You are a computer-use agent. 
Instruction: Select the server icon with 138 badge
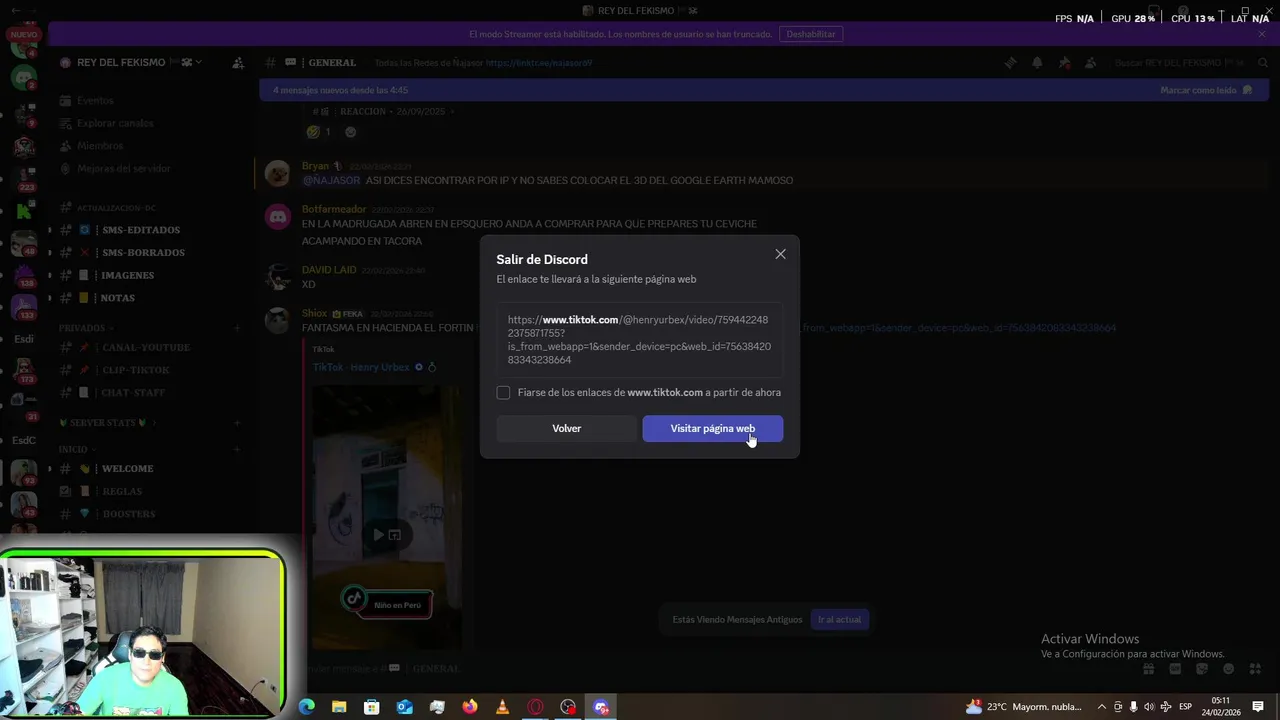click(x=24, y=274)
